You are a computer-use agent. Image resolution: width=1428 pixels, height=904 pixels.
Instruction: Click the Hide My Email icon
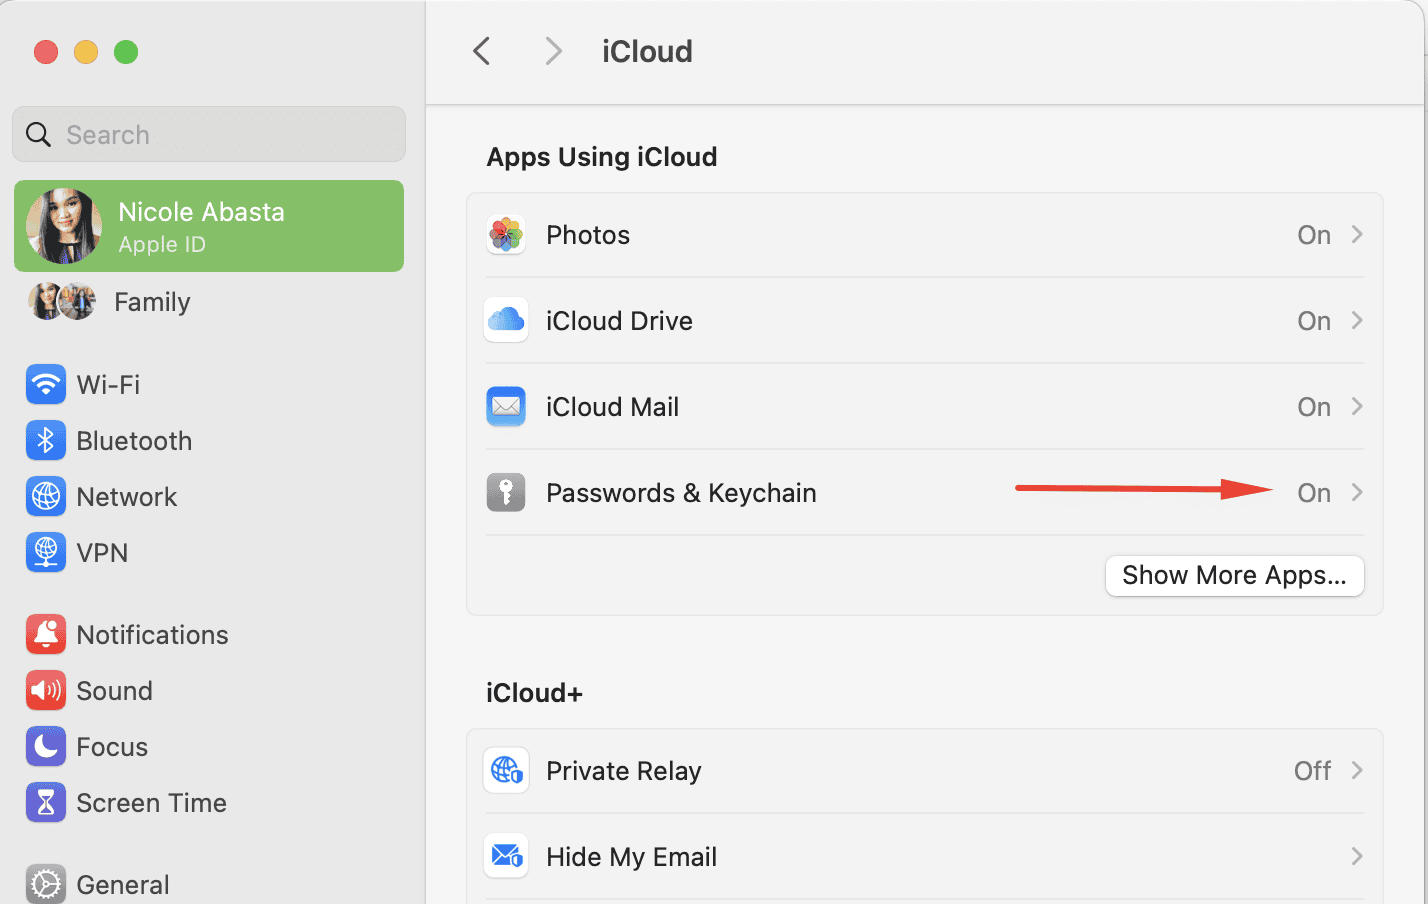(506, 857)
